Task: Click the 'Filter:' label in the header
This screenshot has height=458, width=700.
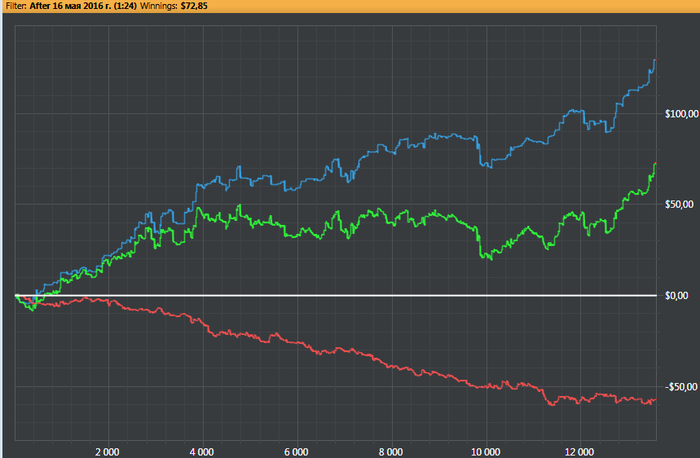Action: point(16,6)
